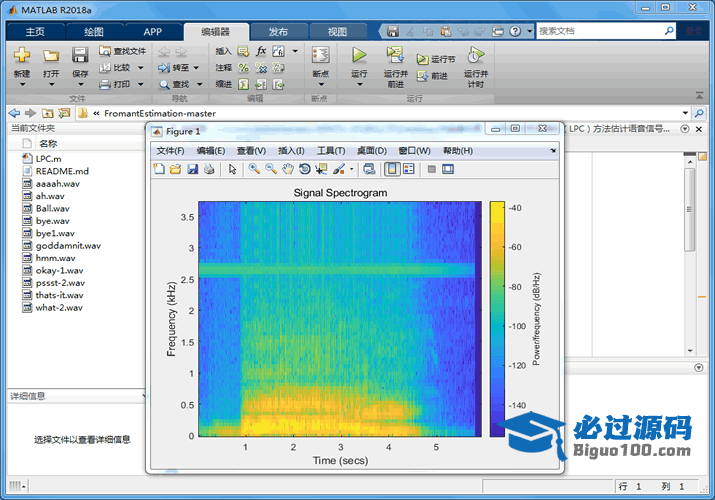This screenshot has height=500, width=715.
Task: Click the editor vertical scrollbar thumb
Action: pos(690,210)
